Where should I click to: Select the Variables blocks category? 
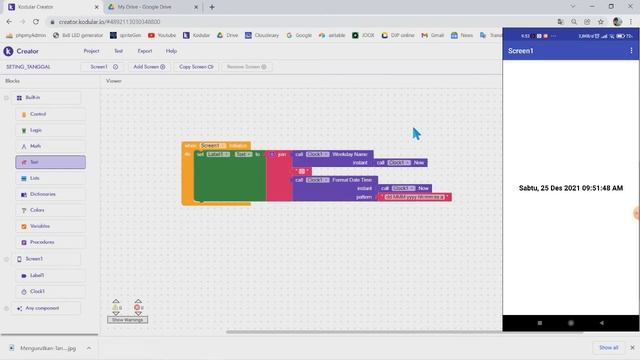[51, 226]
